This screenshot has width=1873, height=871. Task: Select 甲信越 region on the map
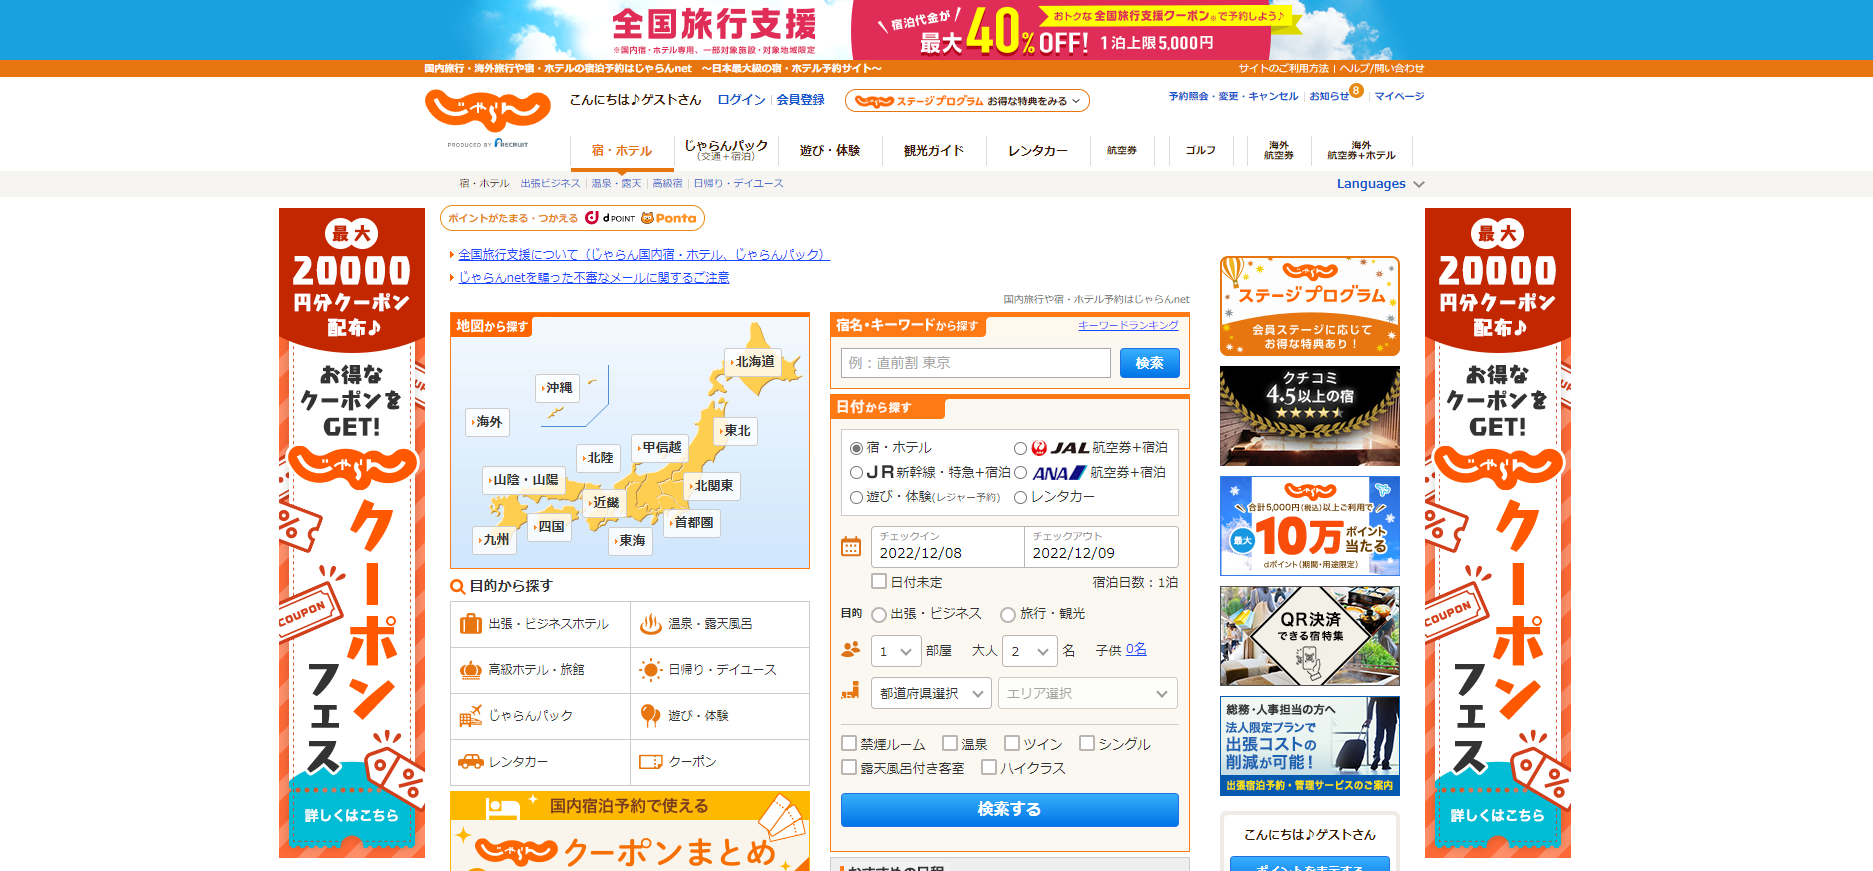[x=659, y=447]
